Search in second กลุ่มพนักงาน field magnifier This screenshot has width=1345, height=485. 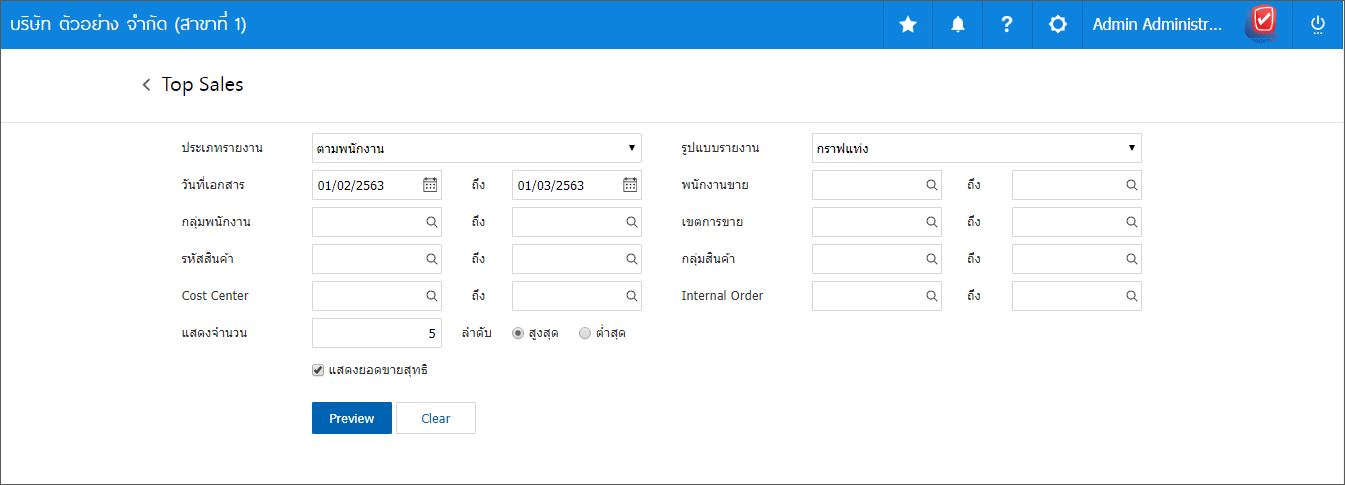coord(631,222)
